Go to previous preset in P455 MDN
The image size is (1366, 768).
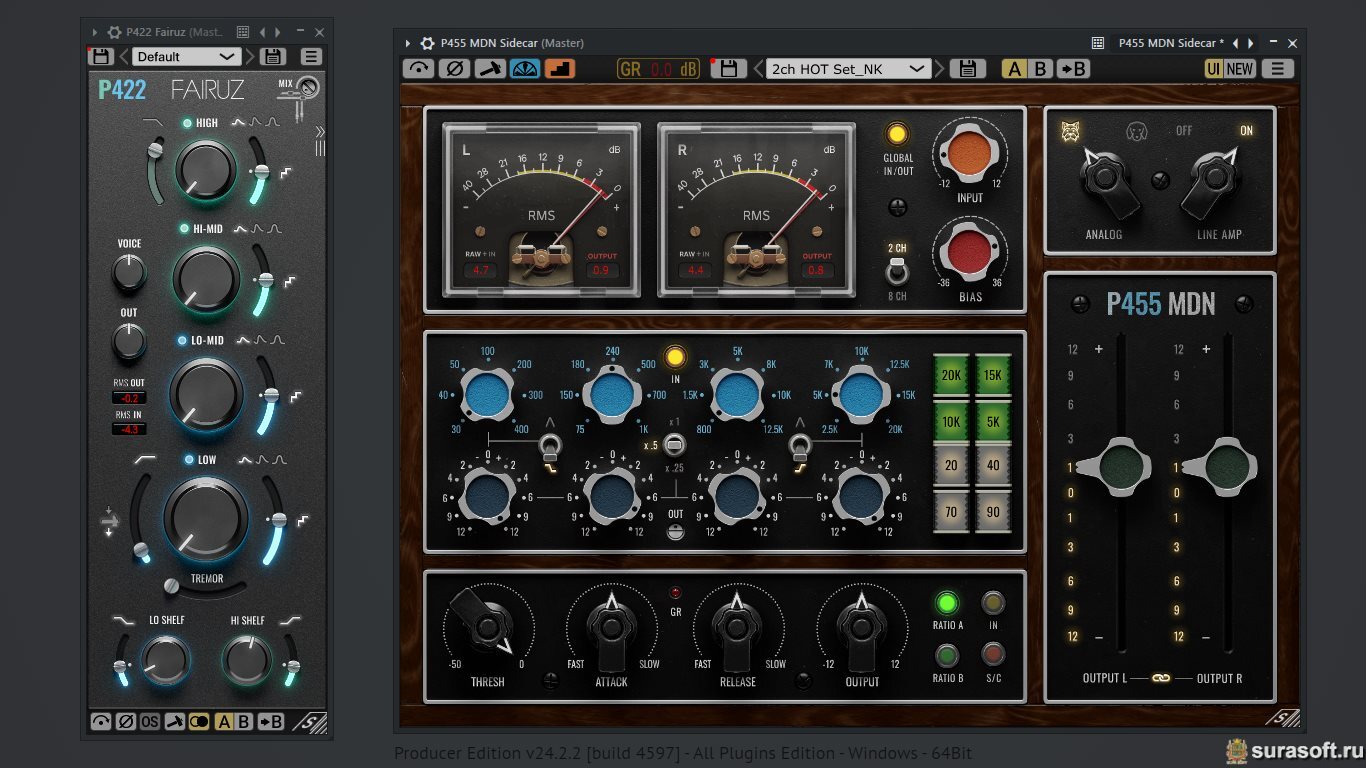(757, 69)
